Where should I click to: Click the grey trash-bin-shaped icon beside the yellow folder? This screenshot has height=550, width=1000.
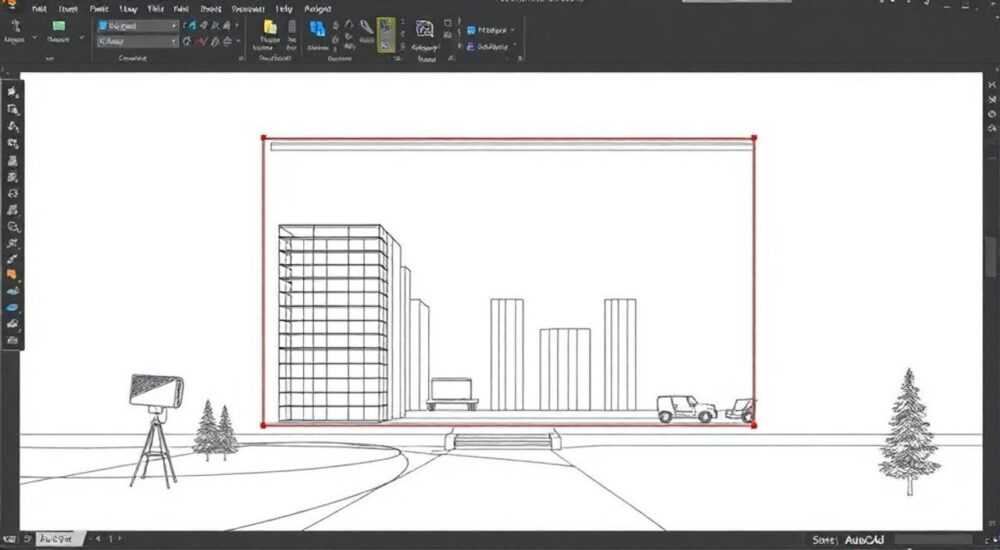[291, 27]
